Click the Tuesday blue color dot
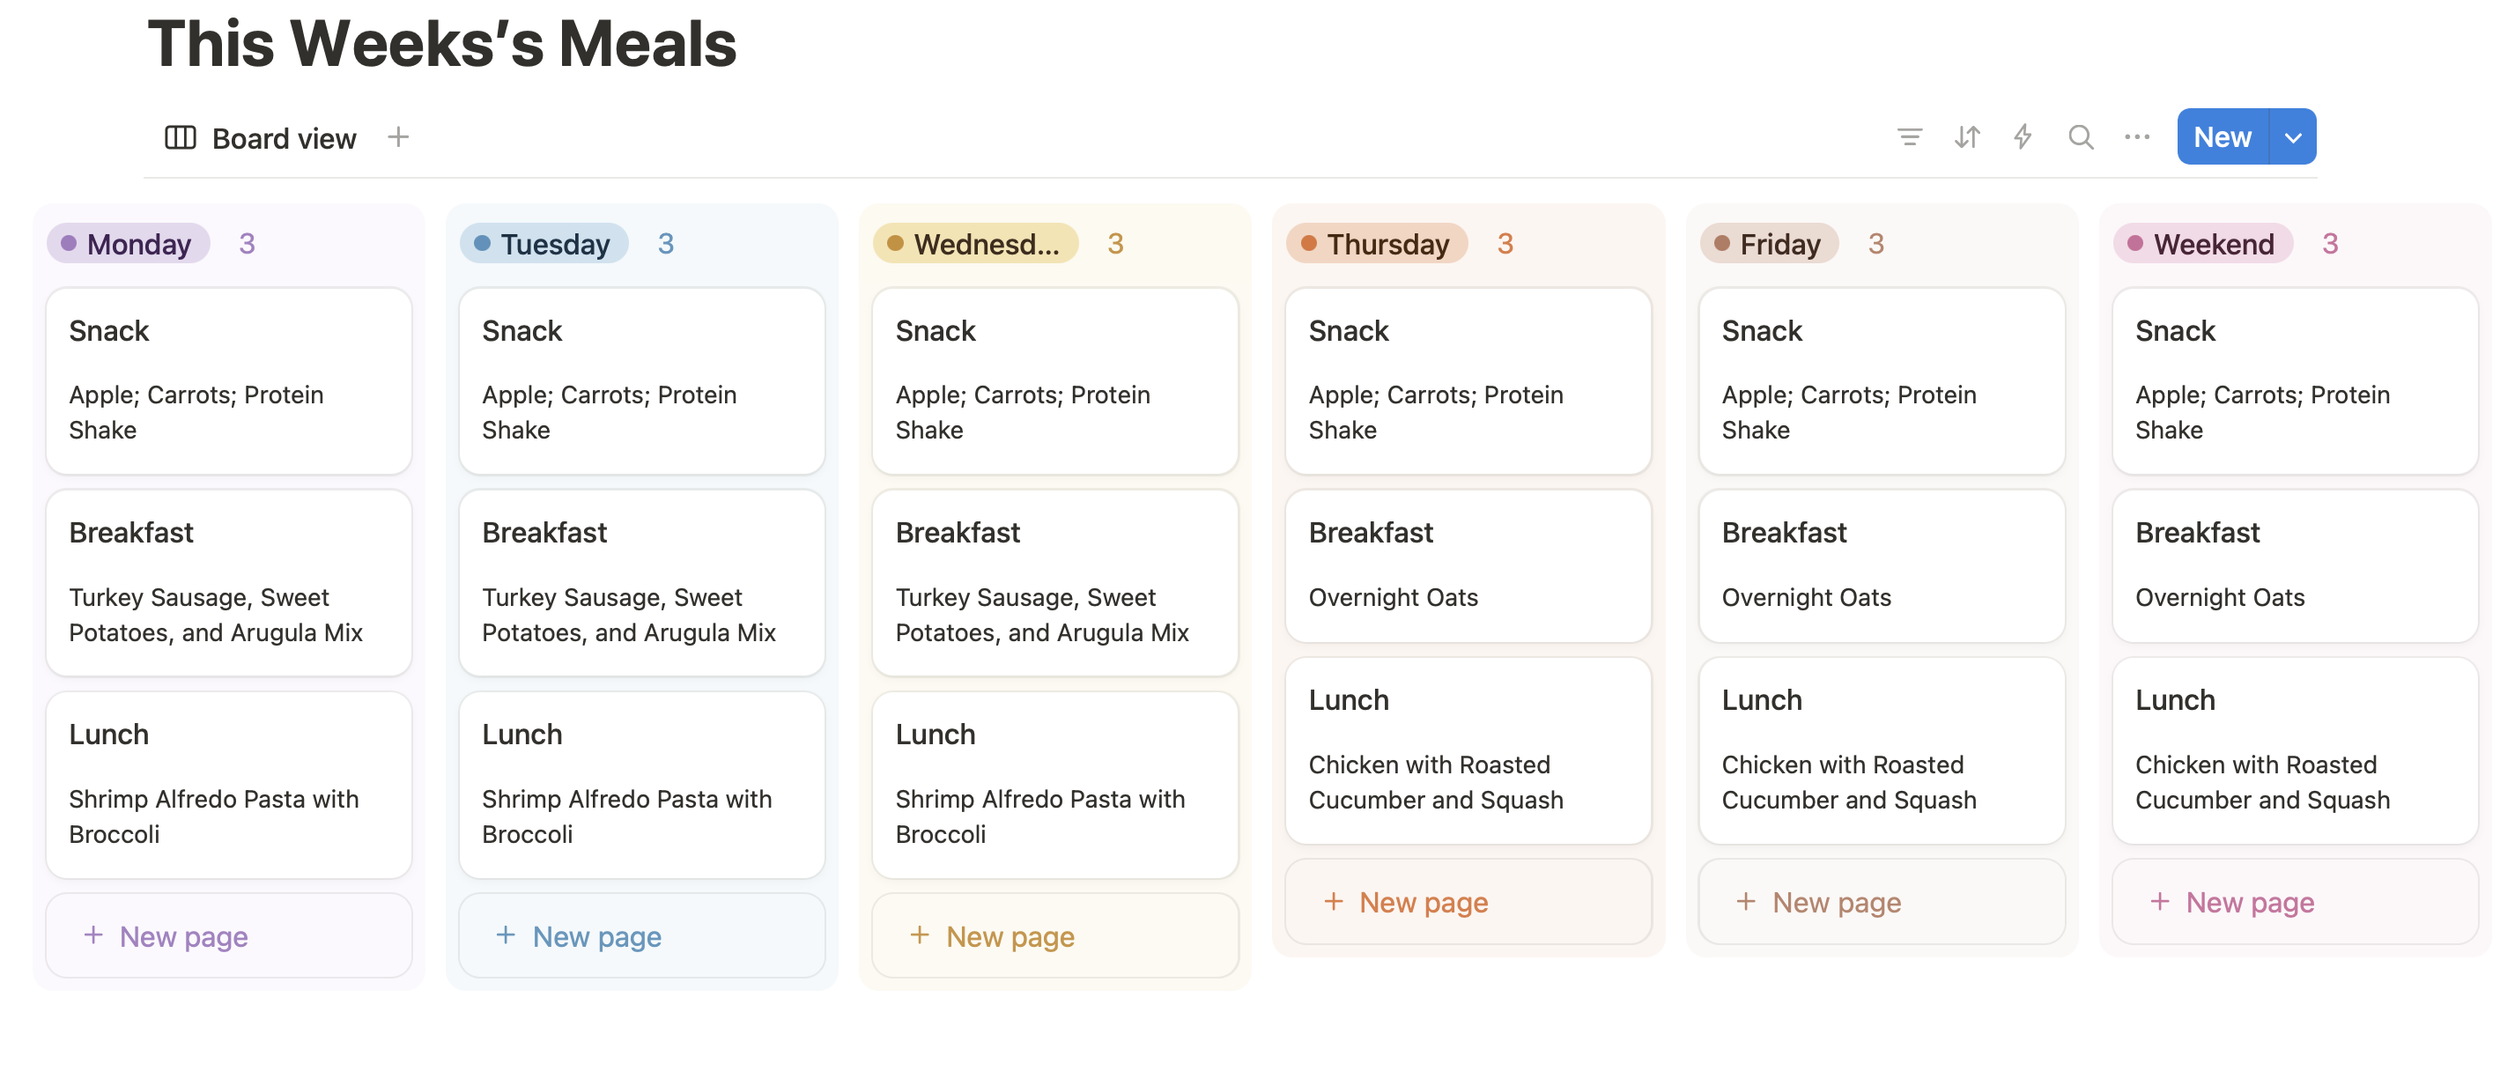Screen dimensions: 2500x1085 482,243
